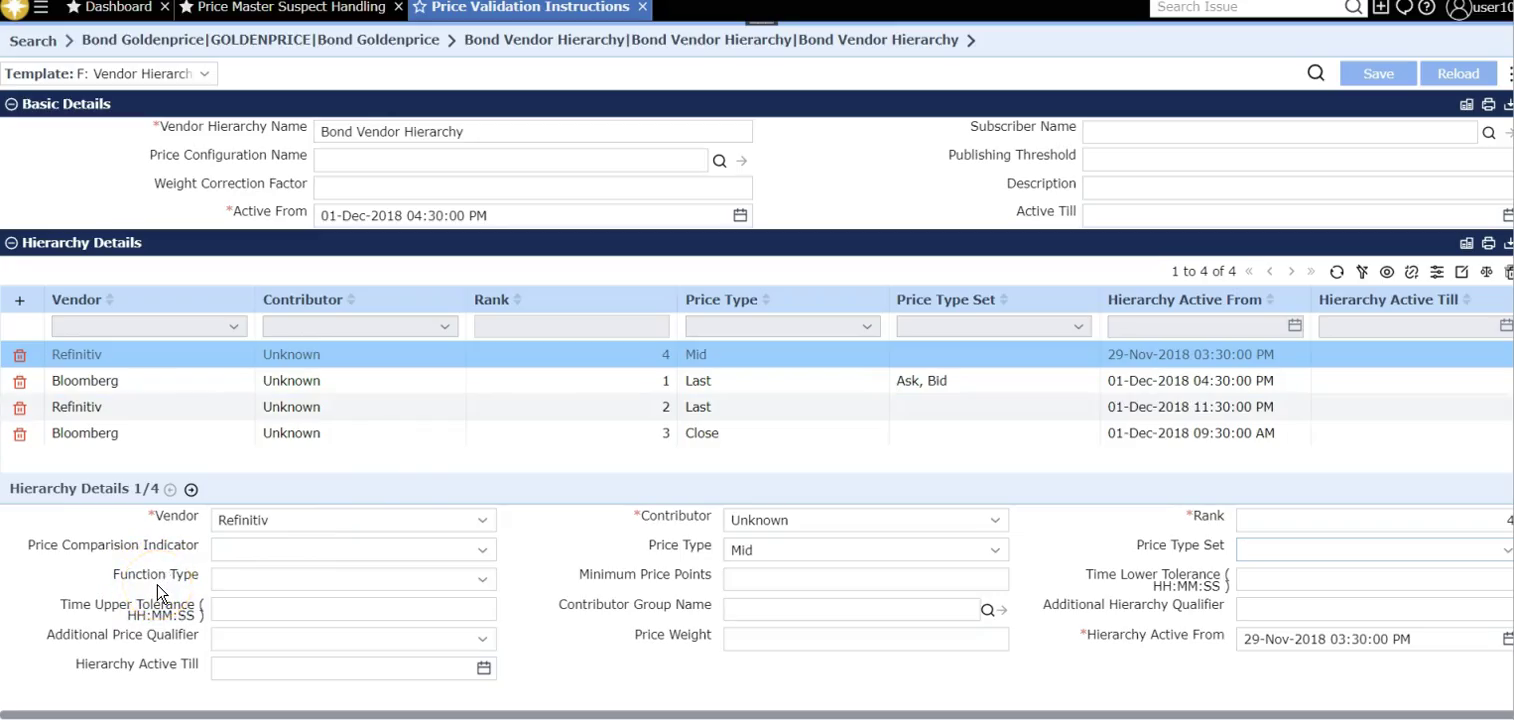The width and height of the screenshot is (1514, 720).
Task: Sort by Vendor column header
Action: pos(76,300)
